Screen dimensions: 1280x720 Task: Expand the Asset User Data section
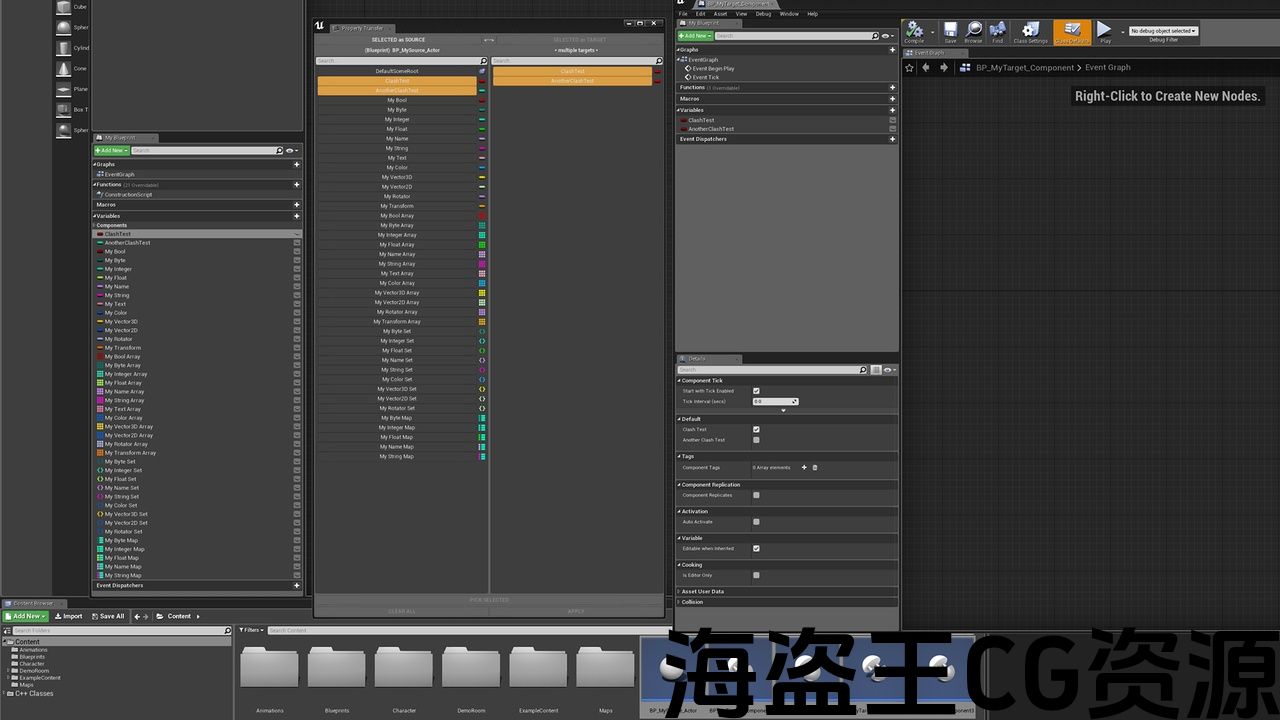pyautogui.click(x=702, y=591)
